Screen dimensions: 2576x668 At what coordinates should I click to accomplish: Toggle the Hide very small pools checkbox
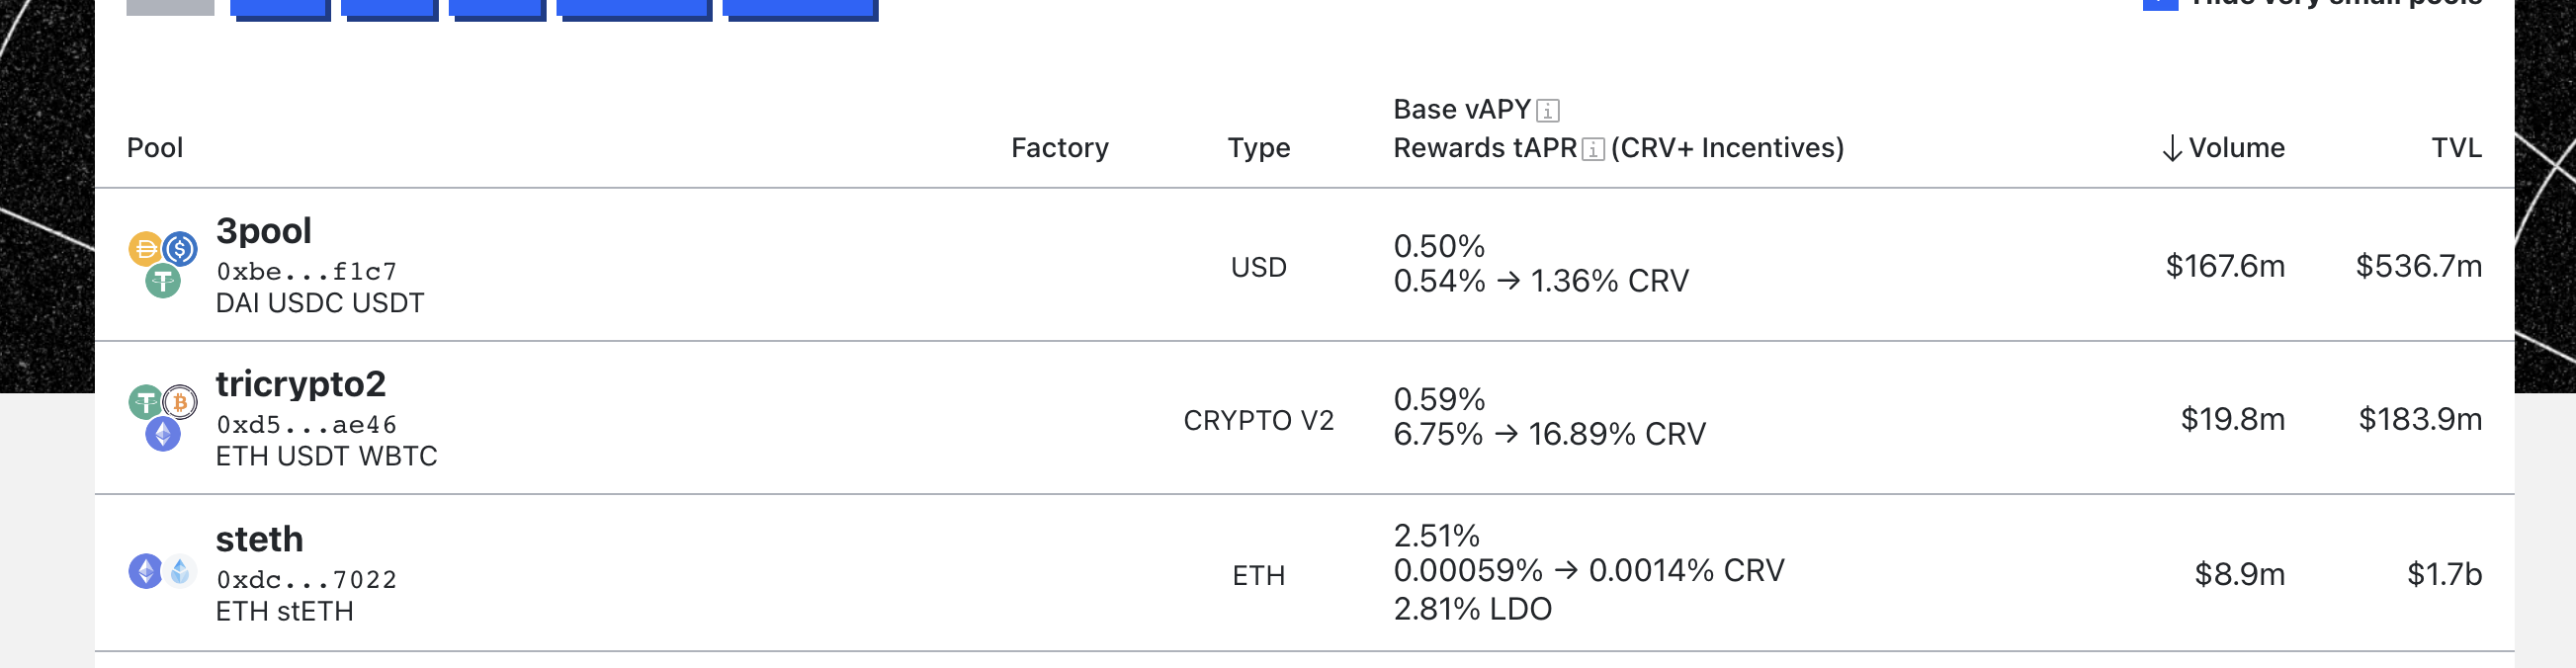point(2160,3)
